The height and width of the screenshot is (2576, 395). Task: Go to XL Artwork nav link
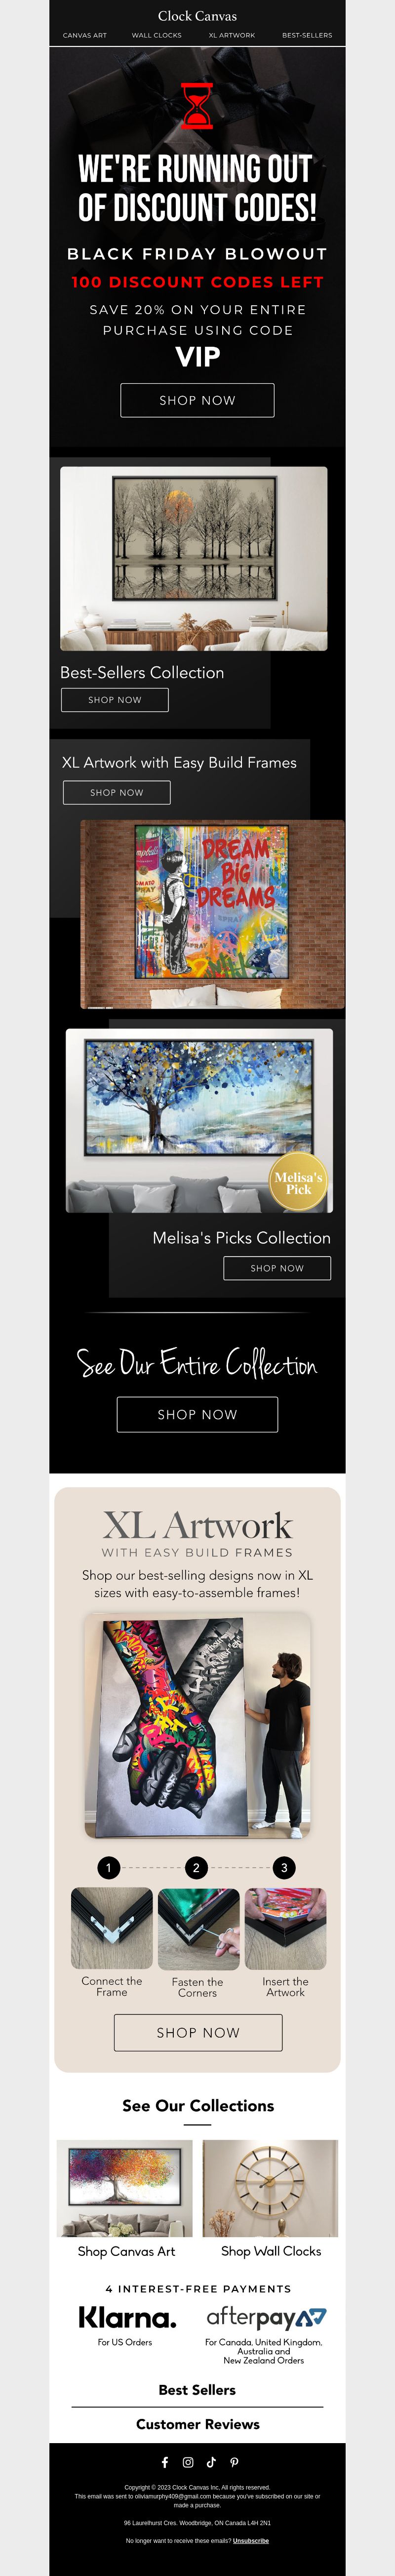click(232, 35)
